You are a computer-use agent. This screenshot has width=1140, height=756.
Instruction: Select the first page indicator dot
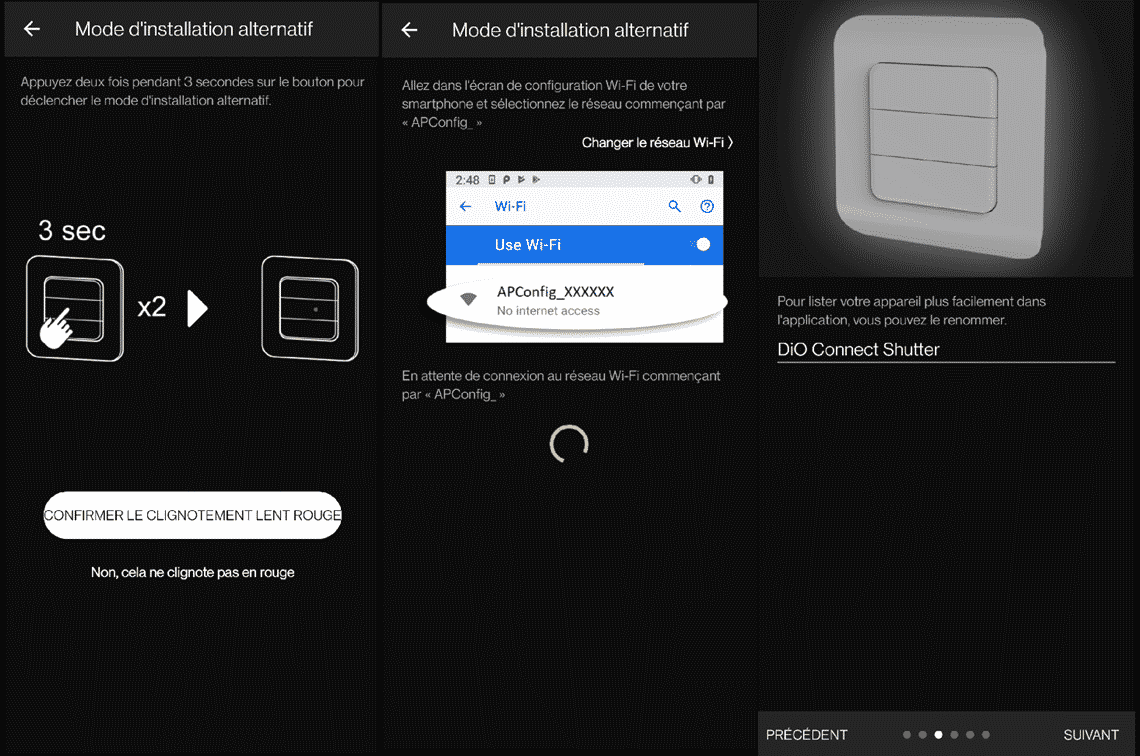907,735
